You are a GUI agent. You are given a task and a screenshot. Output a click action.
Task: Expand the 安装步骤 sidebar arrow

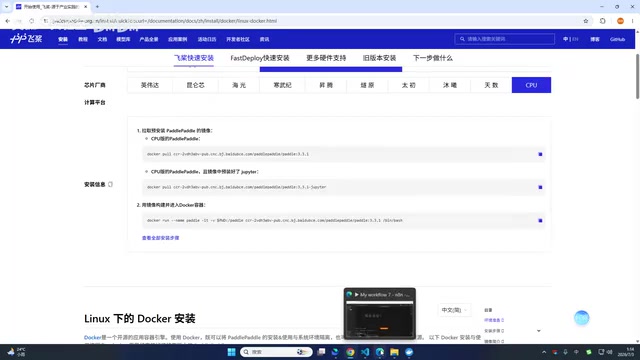pyautogui.click(x=539, y=331)
